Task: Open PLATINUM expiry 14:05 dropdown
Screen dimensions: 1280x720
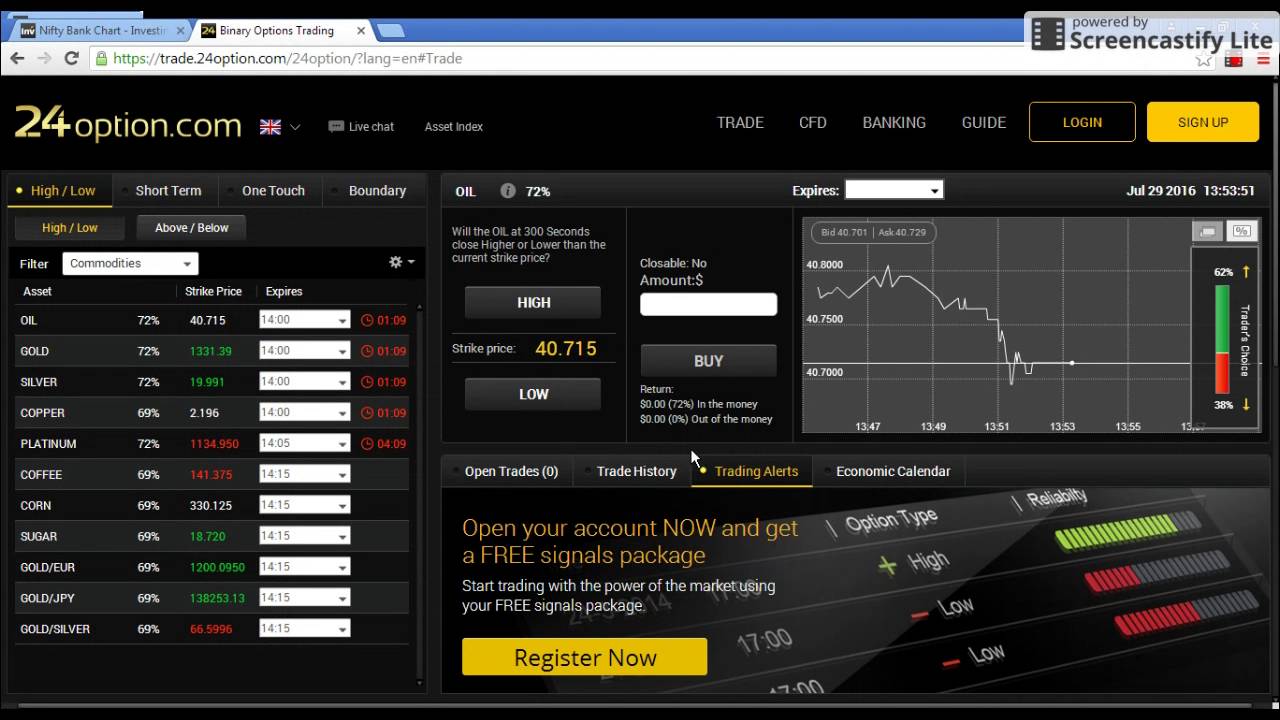Action: [304, 444]
